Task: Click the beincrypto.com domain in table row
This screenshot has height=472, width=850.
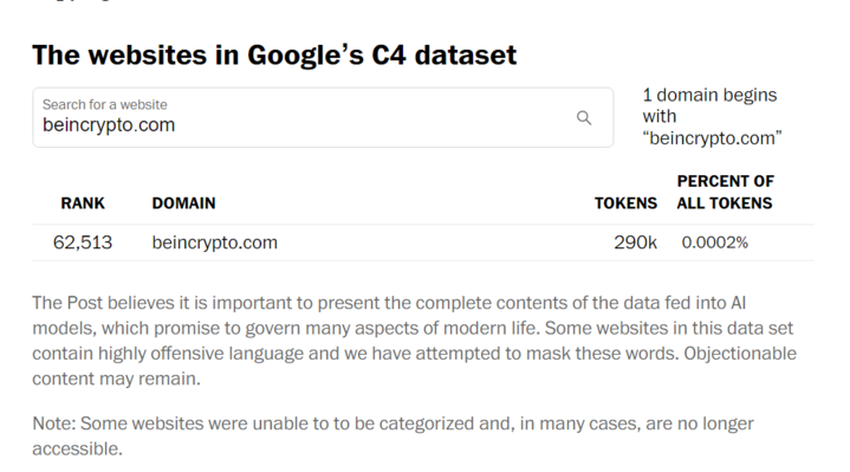Action: coord(215,242)
